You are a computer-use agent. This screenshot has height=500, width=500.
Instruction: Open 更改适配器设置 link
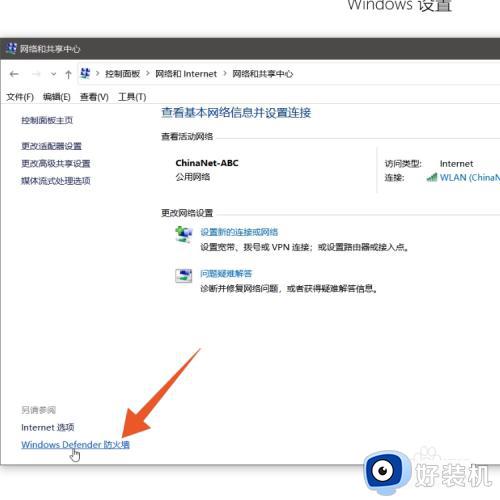click(x=51, y=146)
